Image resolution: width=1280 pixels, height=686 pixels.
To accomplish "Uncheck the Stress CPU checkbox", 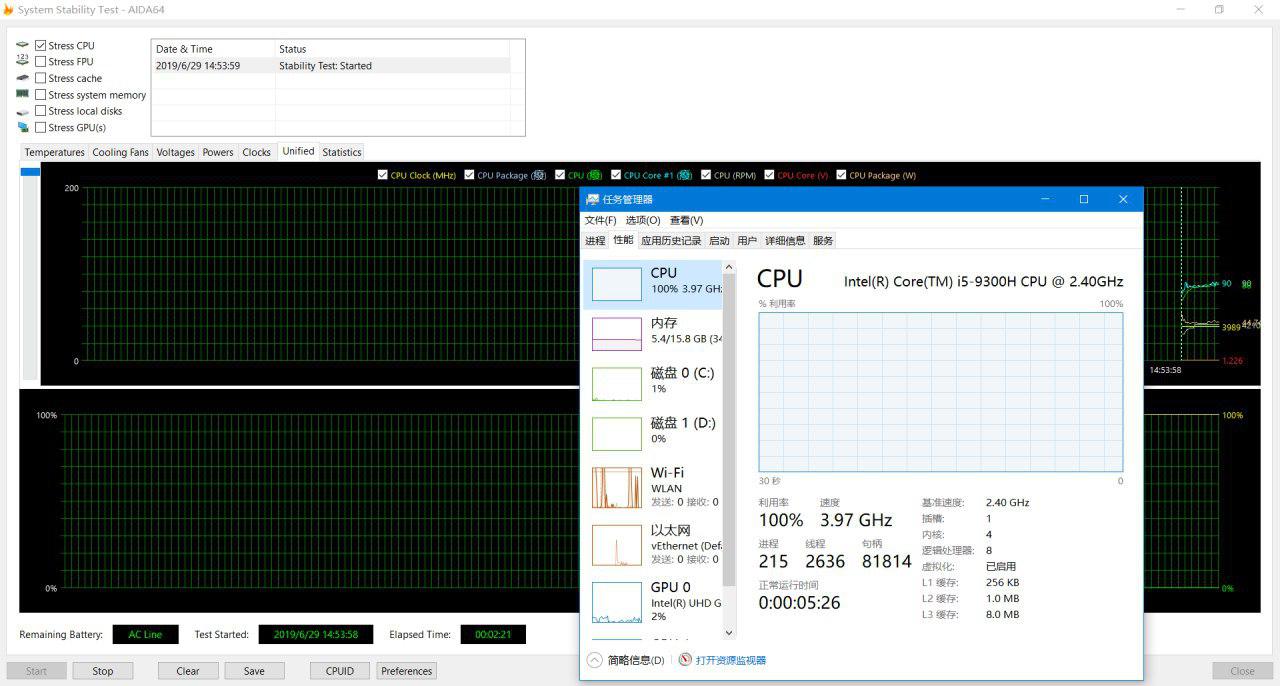I will [x=40, y=44].
